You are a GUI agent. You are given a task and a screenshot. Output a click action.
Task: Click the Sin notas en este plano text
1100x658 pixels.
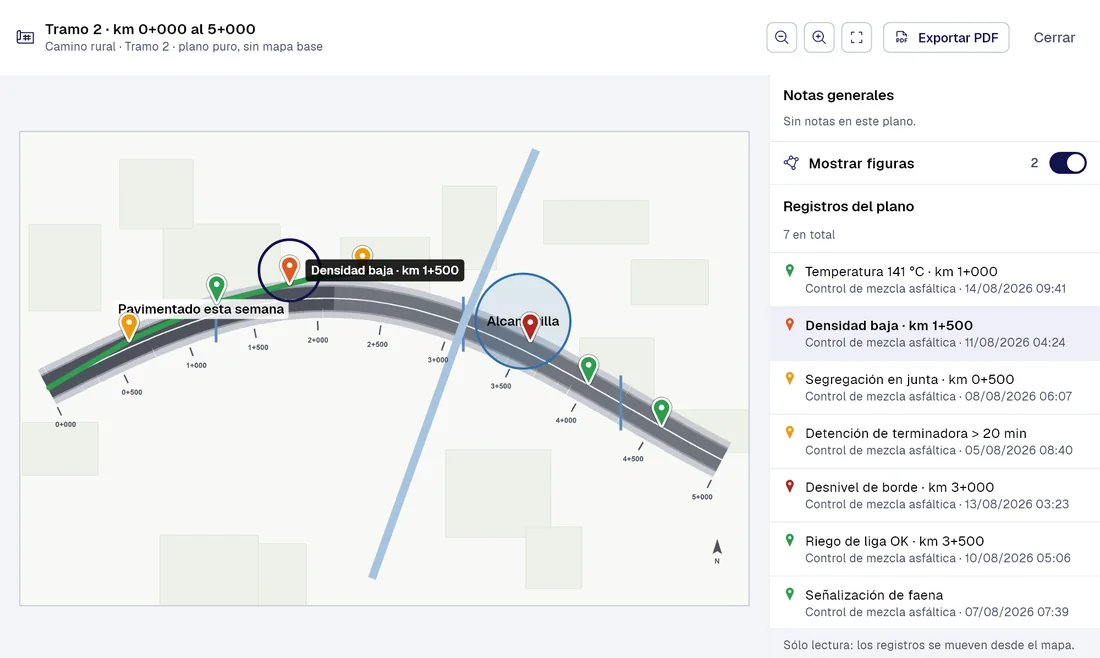click(x=849, y=121)
